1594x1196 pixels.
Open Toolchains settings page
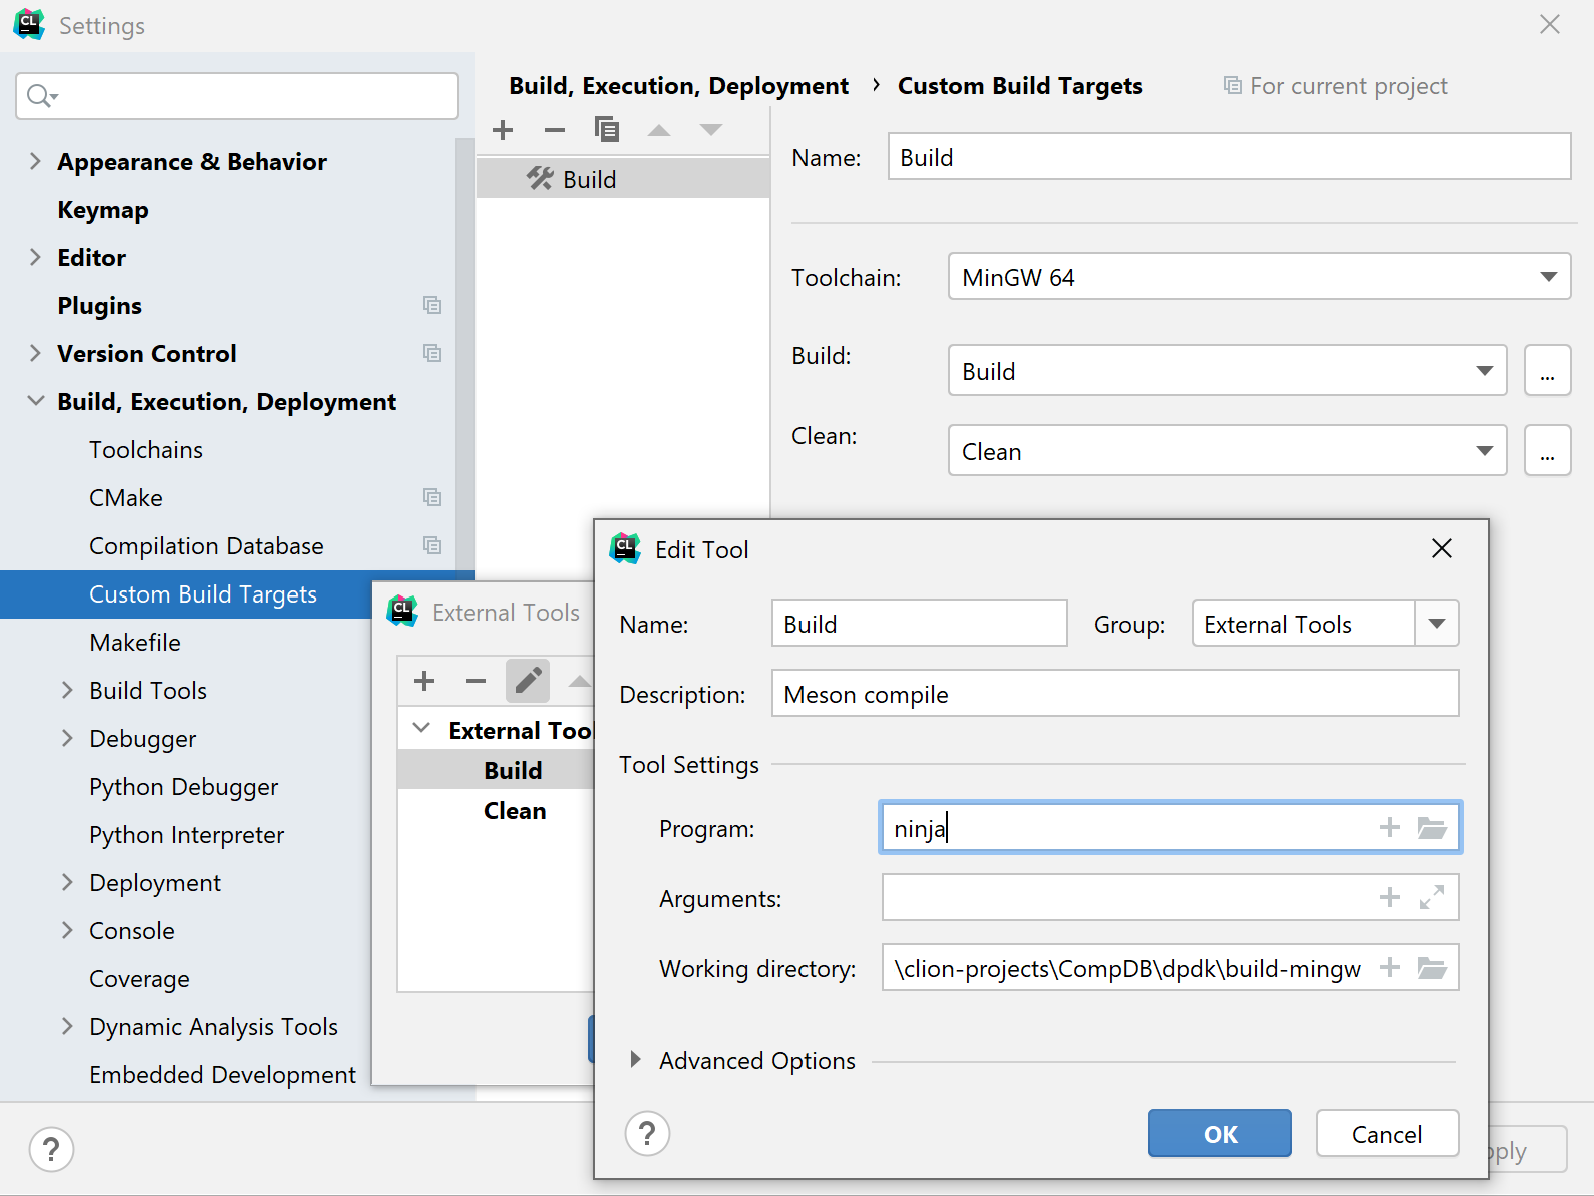pos(146,450)
